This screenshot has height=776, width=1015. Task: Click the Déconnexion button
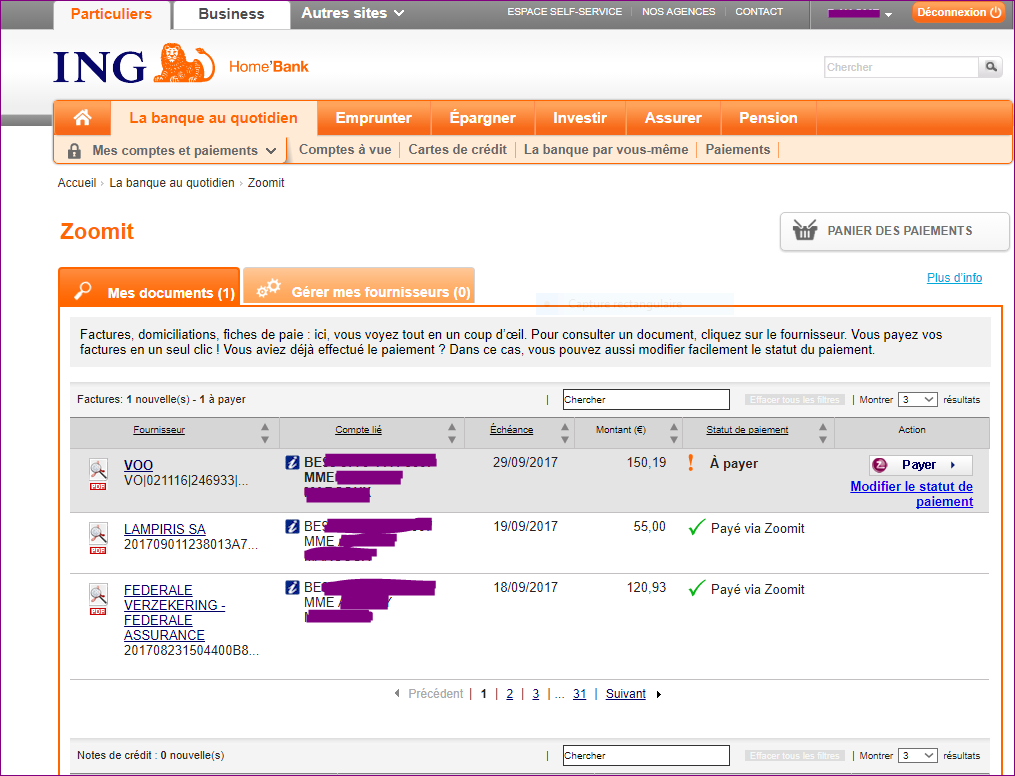tap(959, 12)
